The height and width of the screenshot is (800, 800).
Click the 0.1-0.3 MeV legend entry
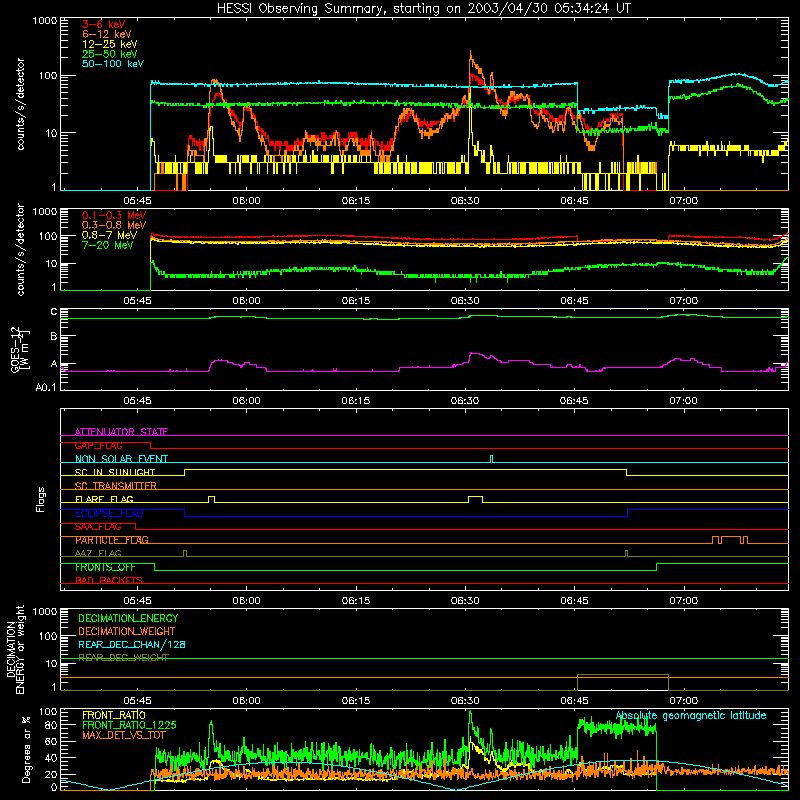(114, 215)
